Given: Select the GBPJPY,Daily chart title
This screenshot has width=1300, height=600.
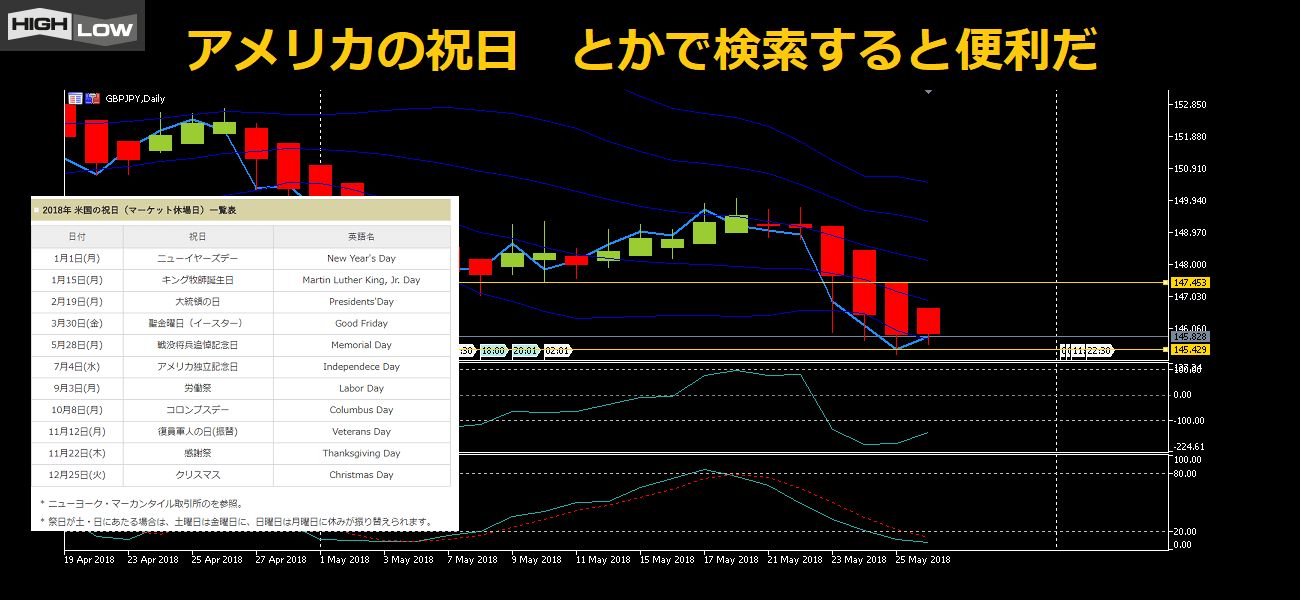Looking at the screenshot, I should [x=135, y=98].
